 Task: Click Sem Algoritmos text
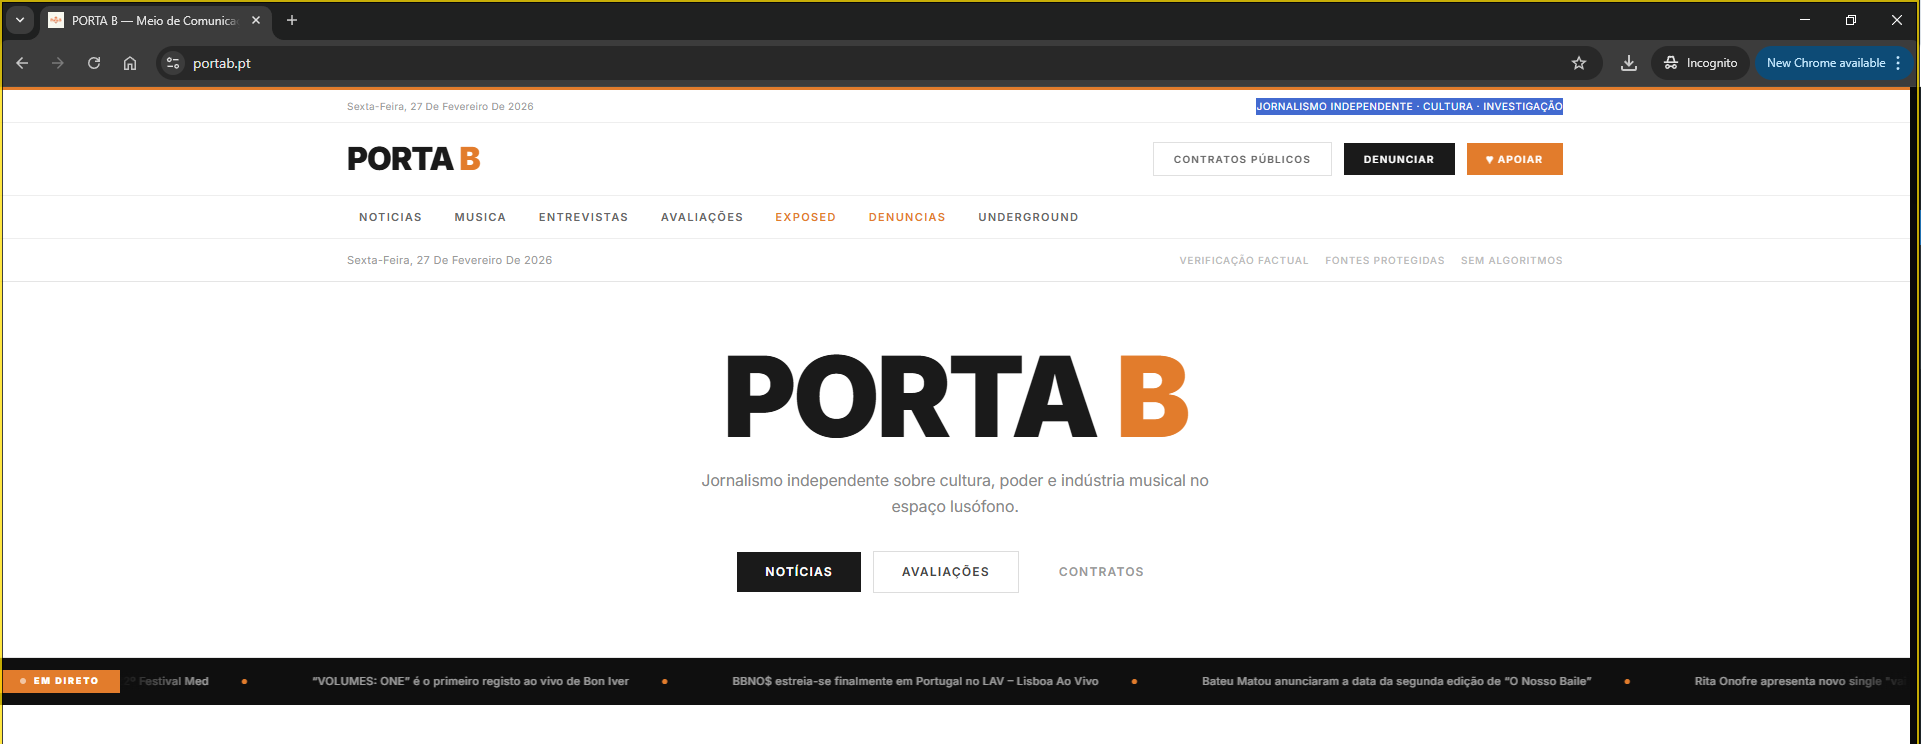coord(1511,260)
